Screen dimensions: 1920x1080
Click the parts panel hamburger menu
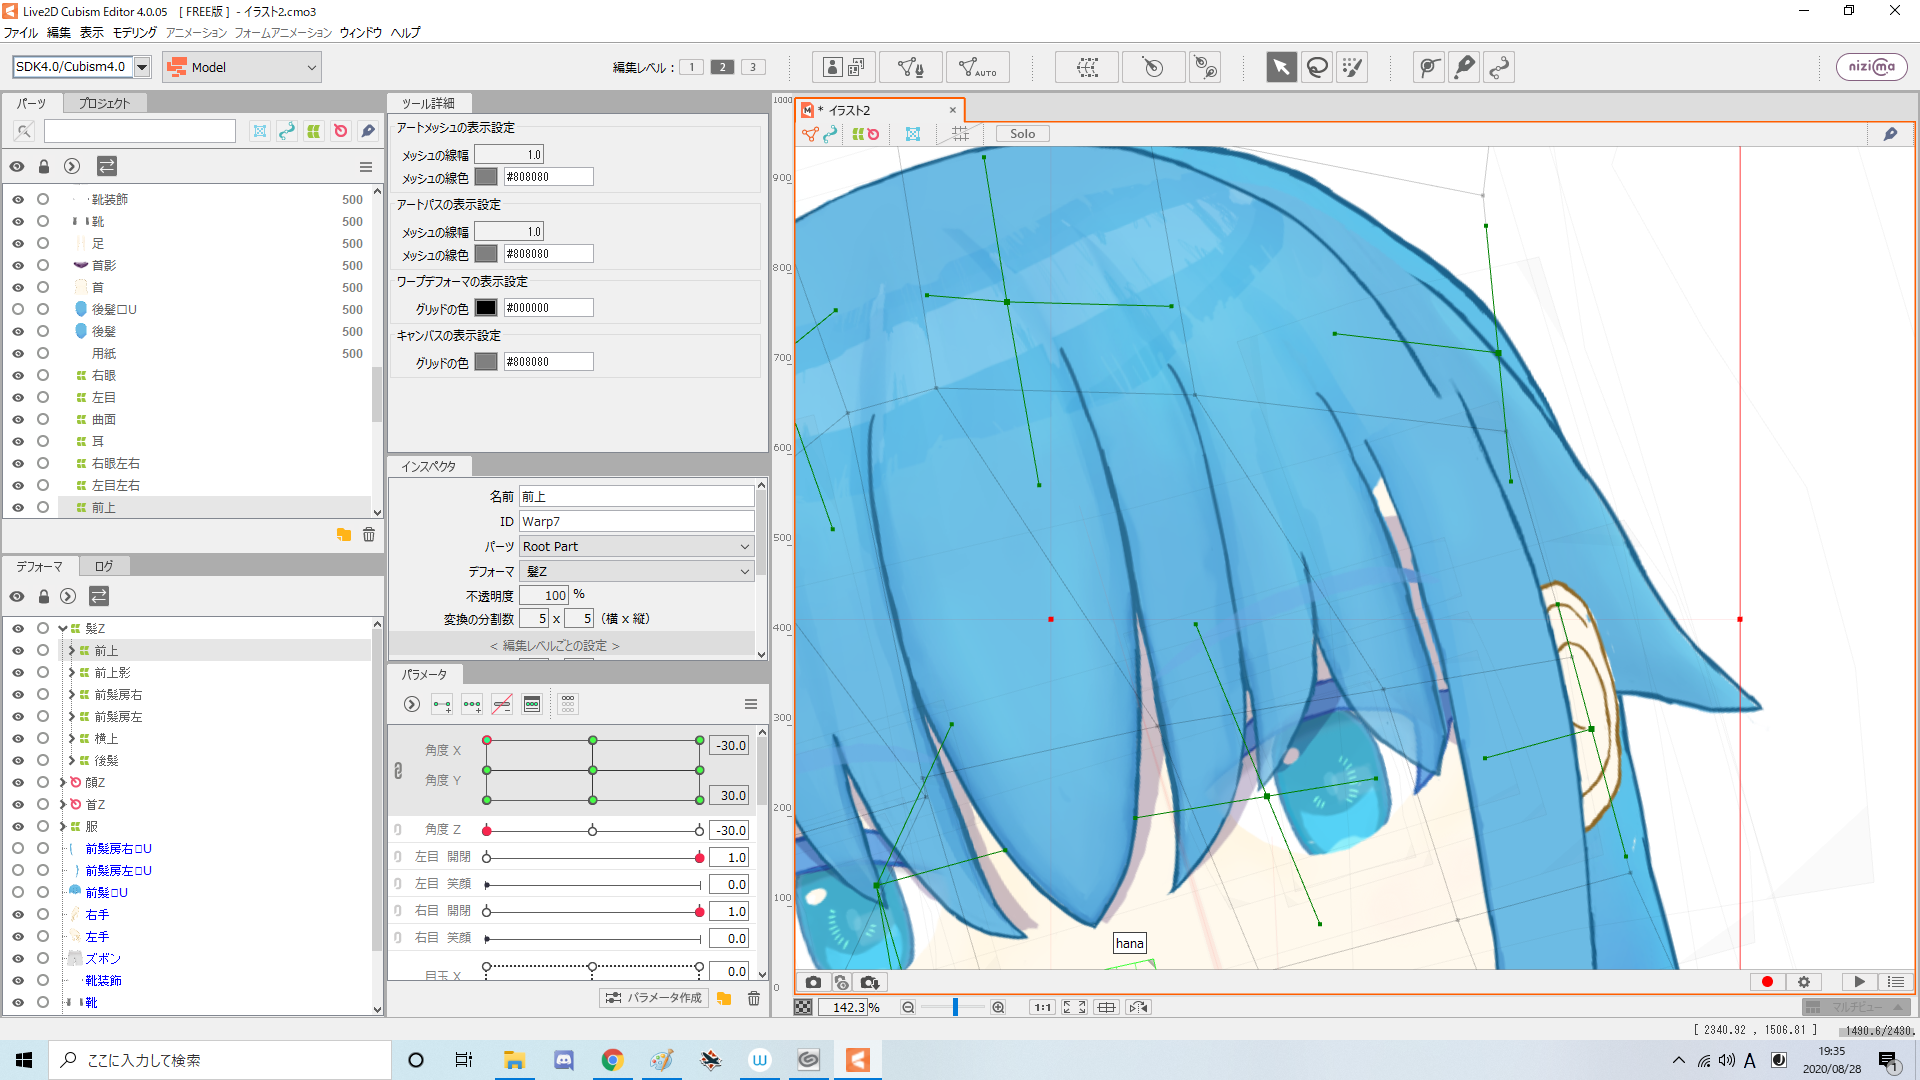366,167
